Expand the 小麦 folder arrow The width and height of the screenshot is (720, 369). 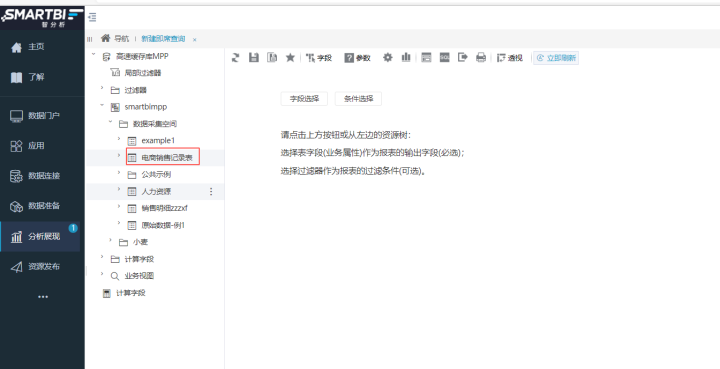pos(110,240)
